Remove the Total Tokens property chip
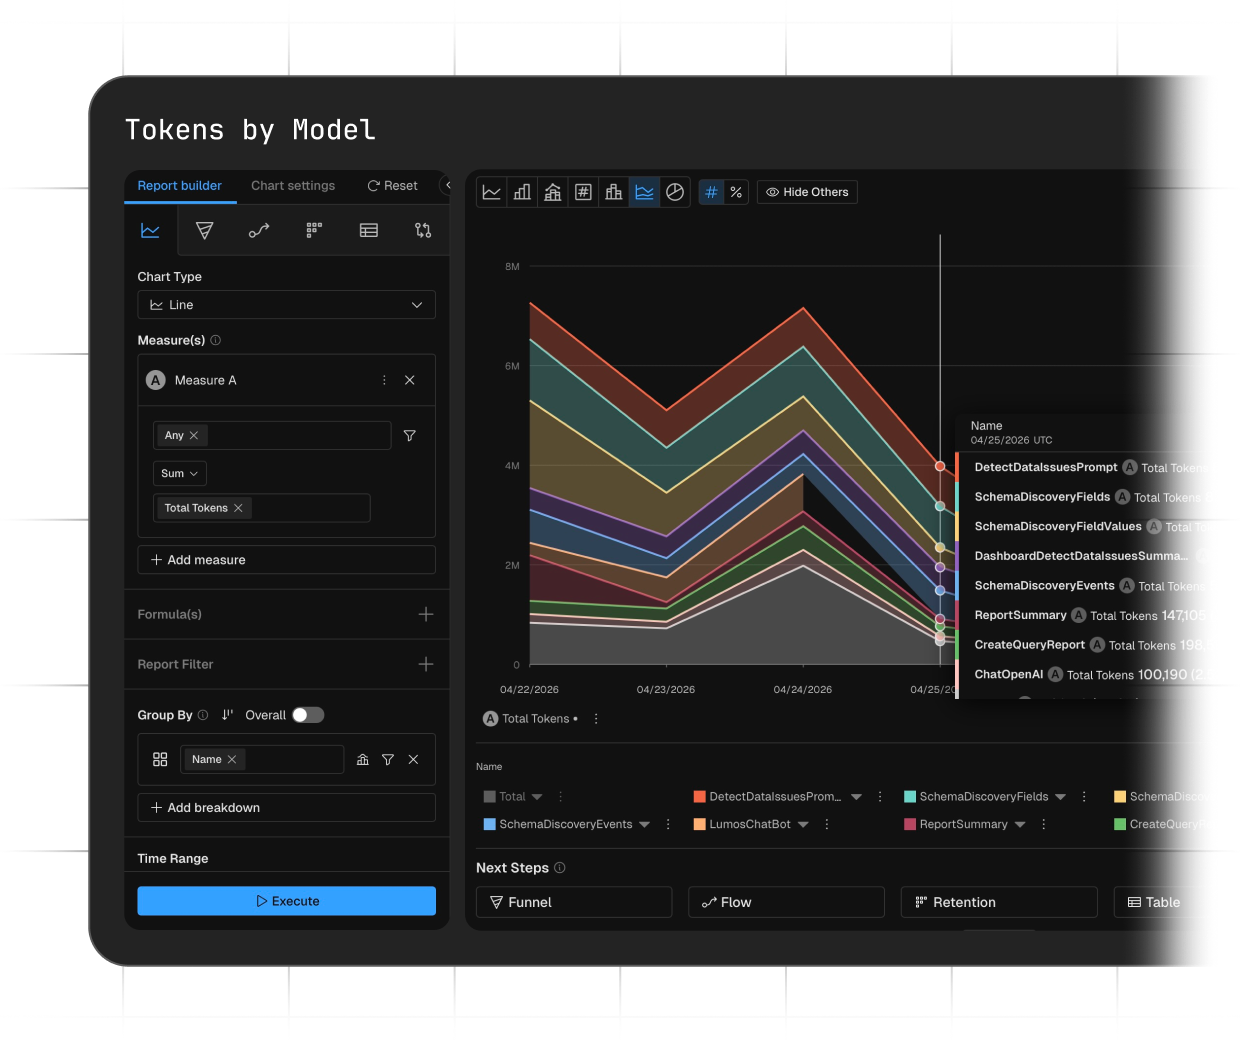 (x=238, y=508)
